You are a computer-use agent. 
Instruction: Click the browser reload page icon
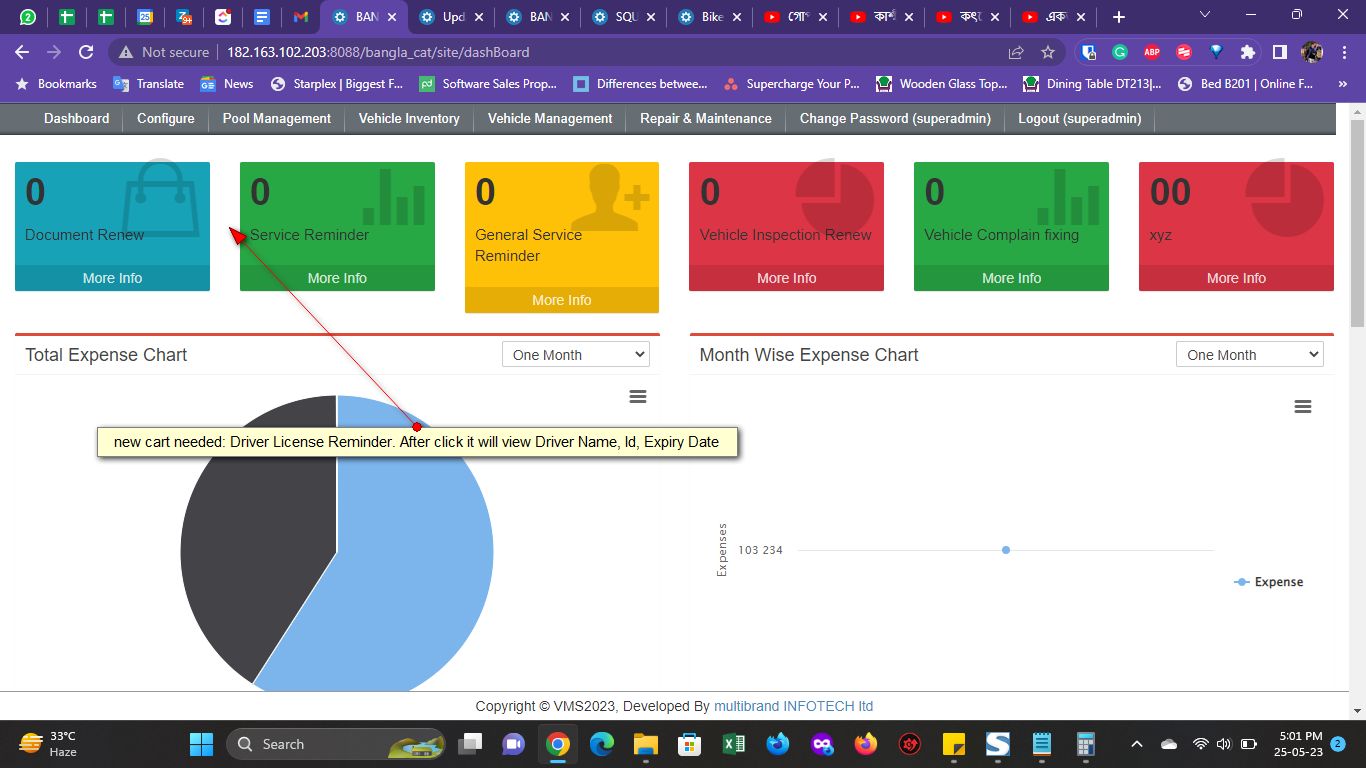(x=86, y=52)
